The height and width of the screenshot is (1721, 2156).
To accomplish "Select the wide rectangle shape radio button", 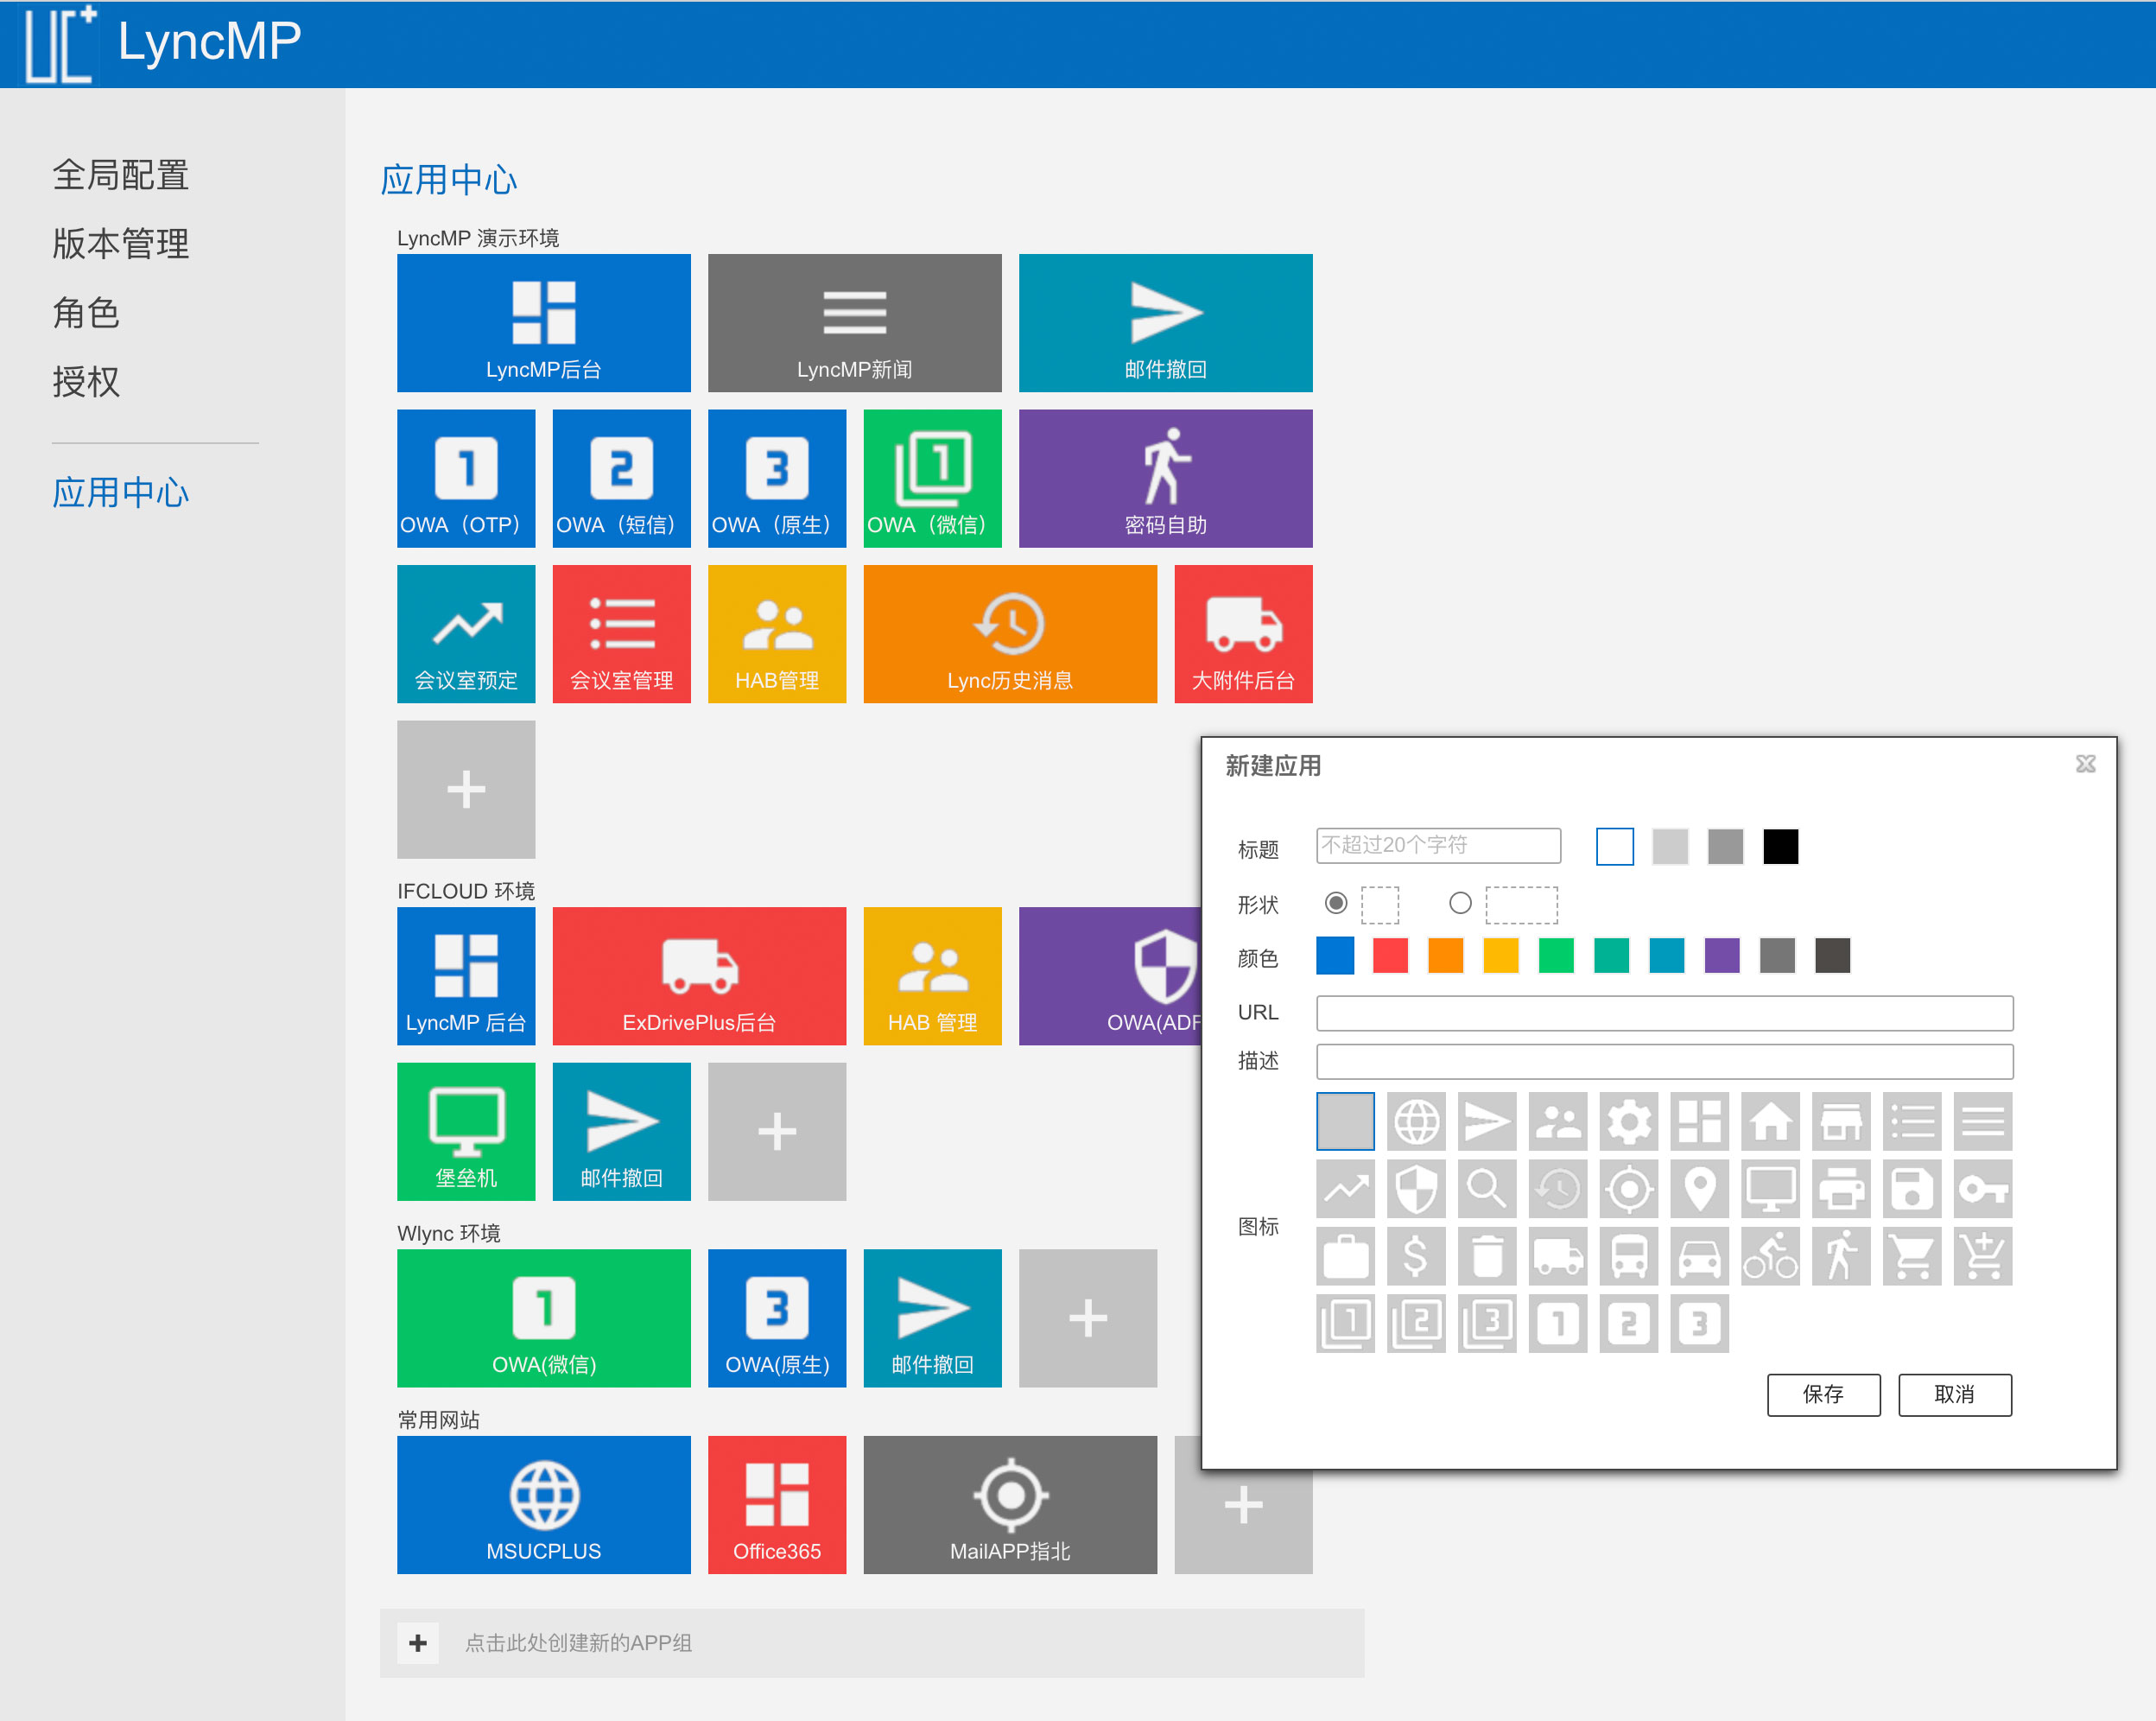I will click(x=1460, y=903).
